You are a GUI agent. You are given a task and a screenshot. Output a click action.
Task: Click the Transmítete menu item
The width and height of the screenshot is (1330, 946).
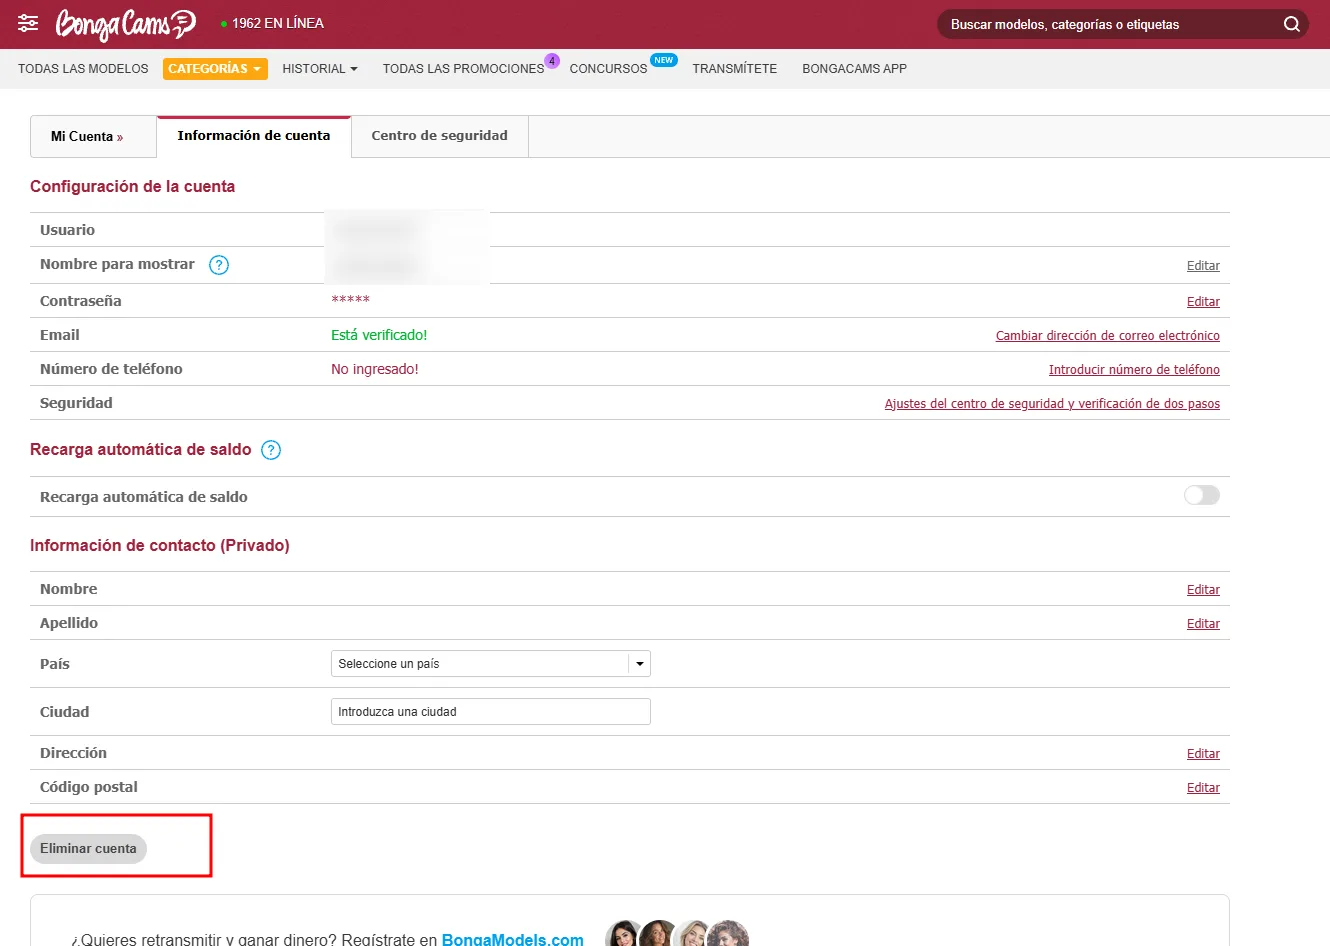[735, 69]
